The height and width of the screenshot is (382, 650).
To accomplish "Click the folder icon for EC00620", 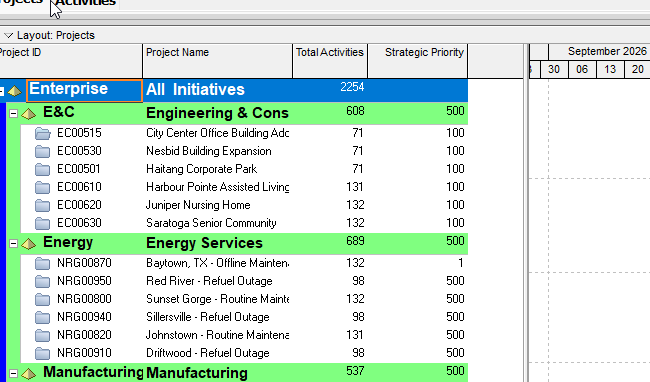I will [x=43, y=206].
